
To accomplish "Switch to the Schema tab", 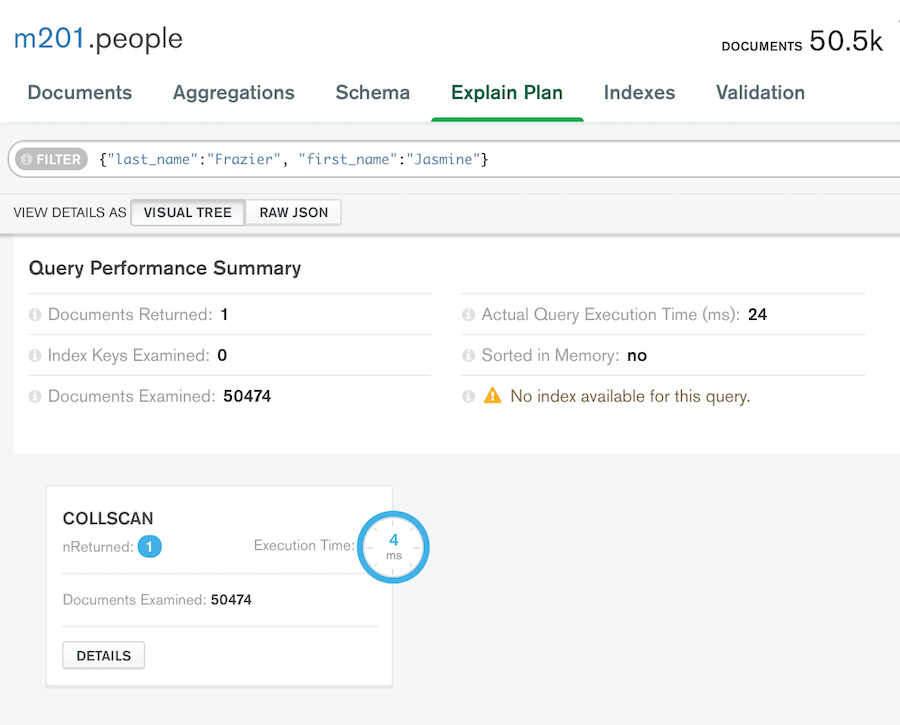I will pyautogui.click(x=373, y=92).
